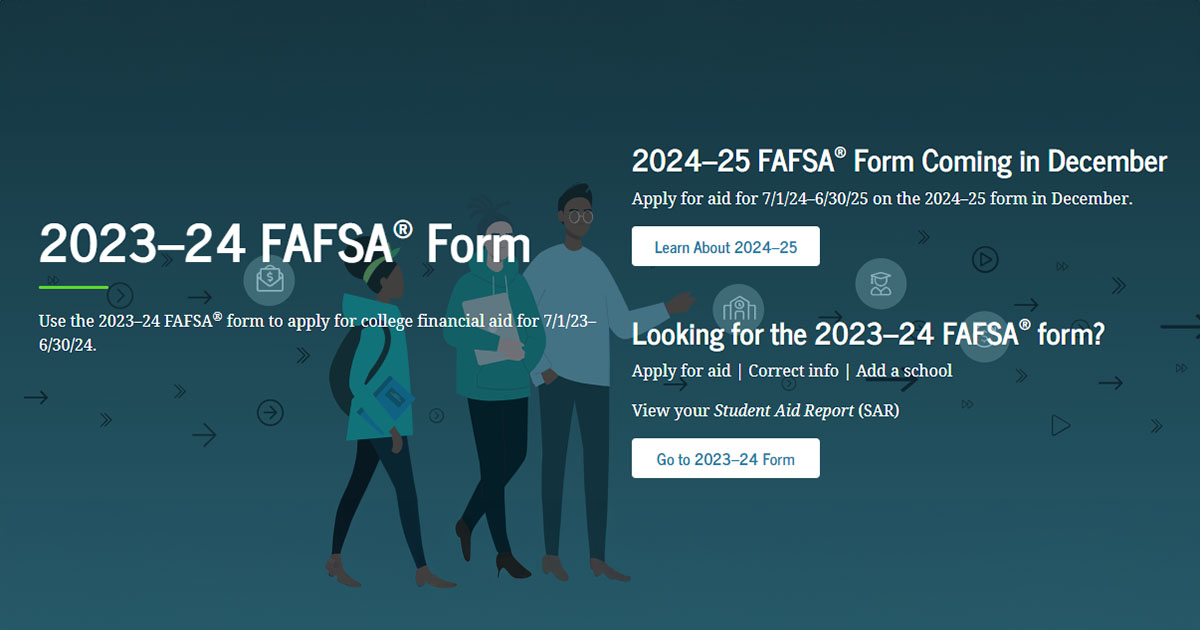Screen dimensions: 1200x630
Task: Click the school building icon
Action: click(x=737, y=308)
